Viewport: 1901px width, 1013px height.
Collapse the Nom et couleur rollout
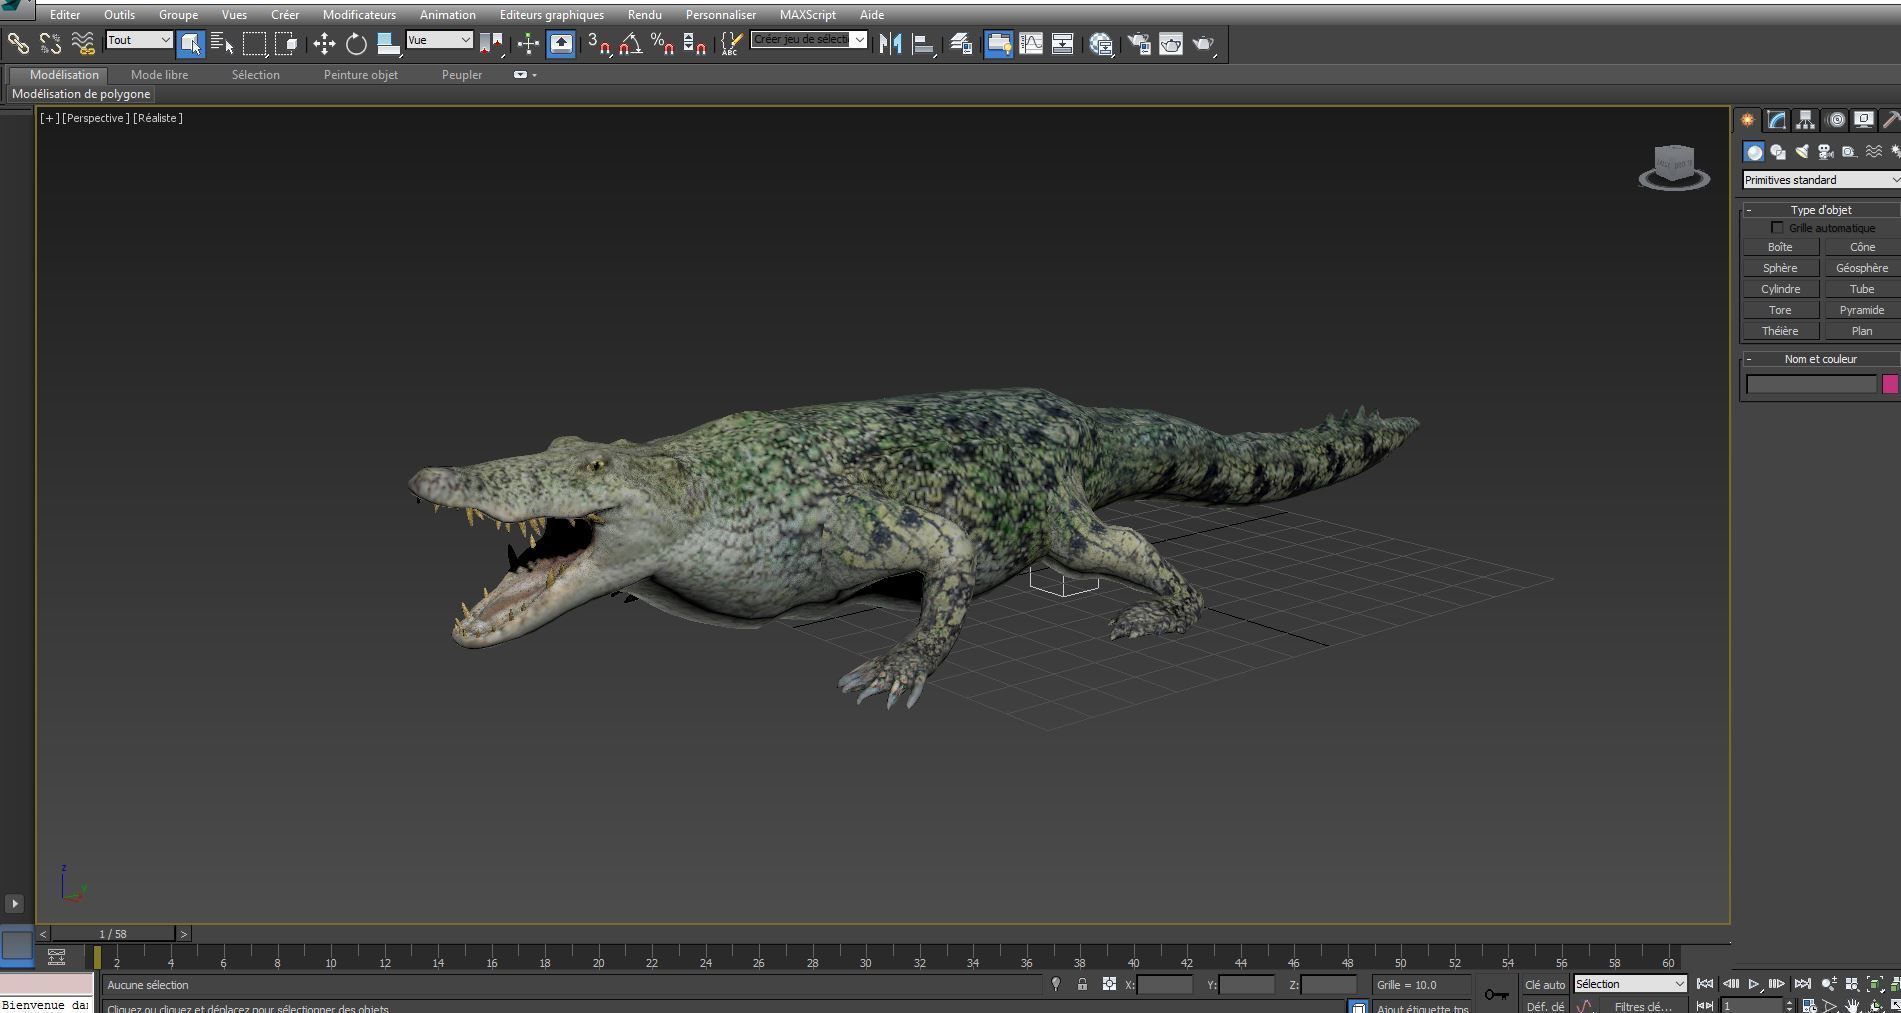pos(1820,359)
